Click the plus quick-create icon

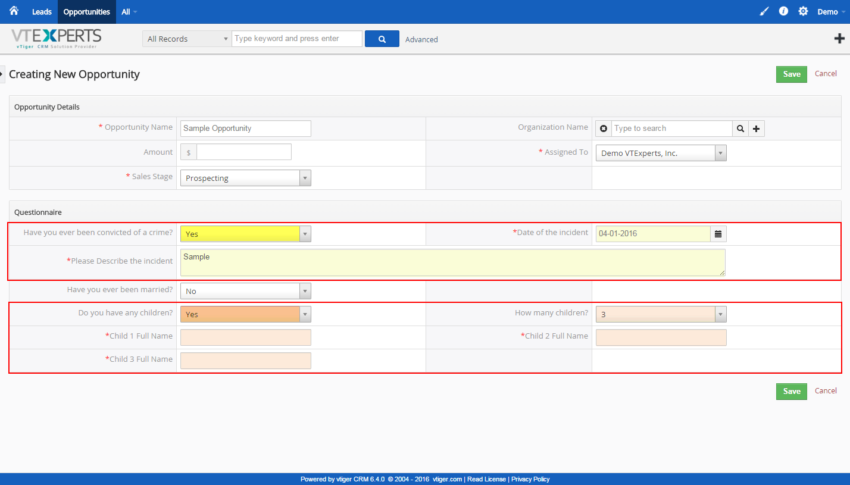tap(839, 38)
